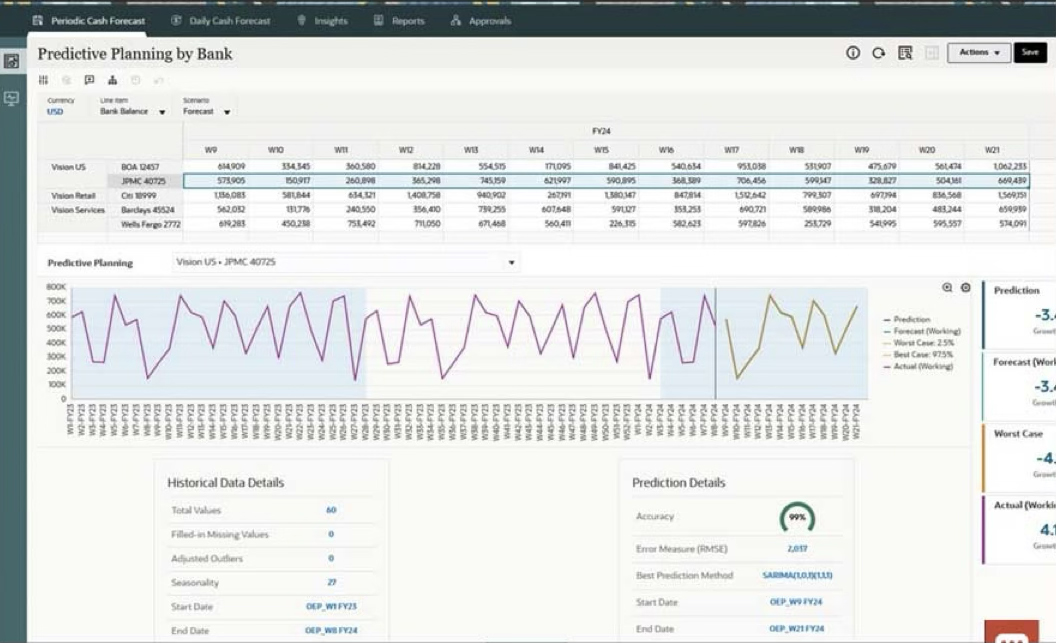Click the hierarchy icon in grid toolbar
The image size is (1056, 644).
click(x=112, y=80)
